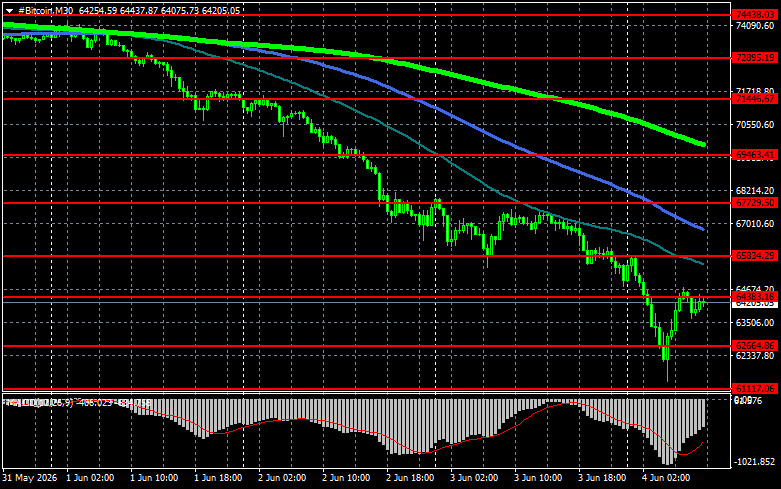Viewport: 781px width, 489px height.
Task: Click the 3 Jun 02:00 time label
Action: [474, 478]
